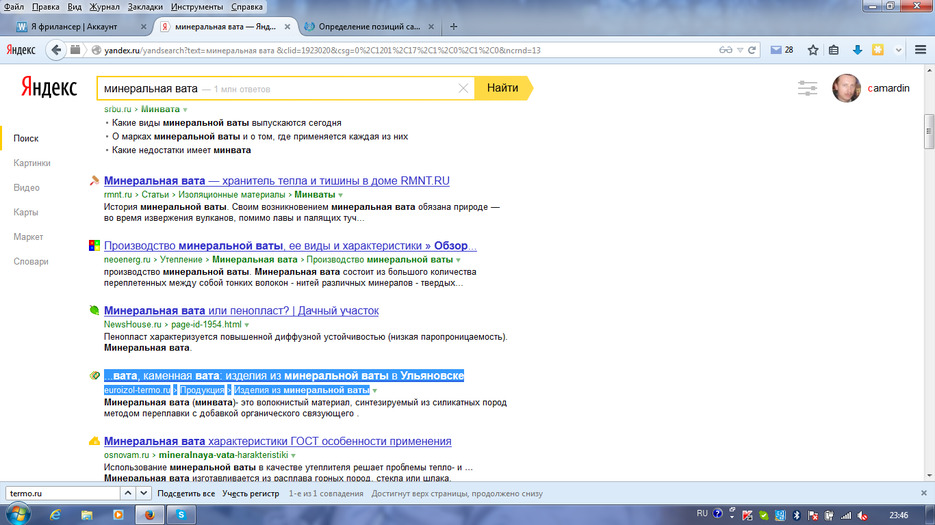
Task: Switch RU input language indicator
Action: click(702, 514)
